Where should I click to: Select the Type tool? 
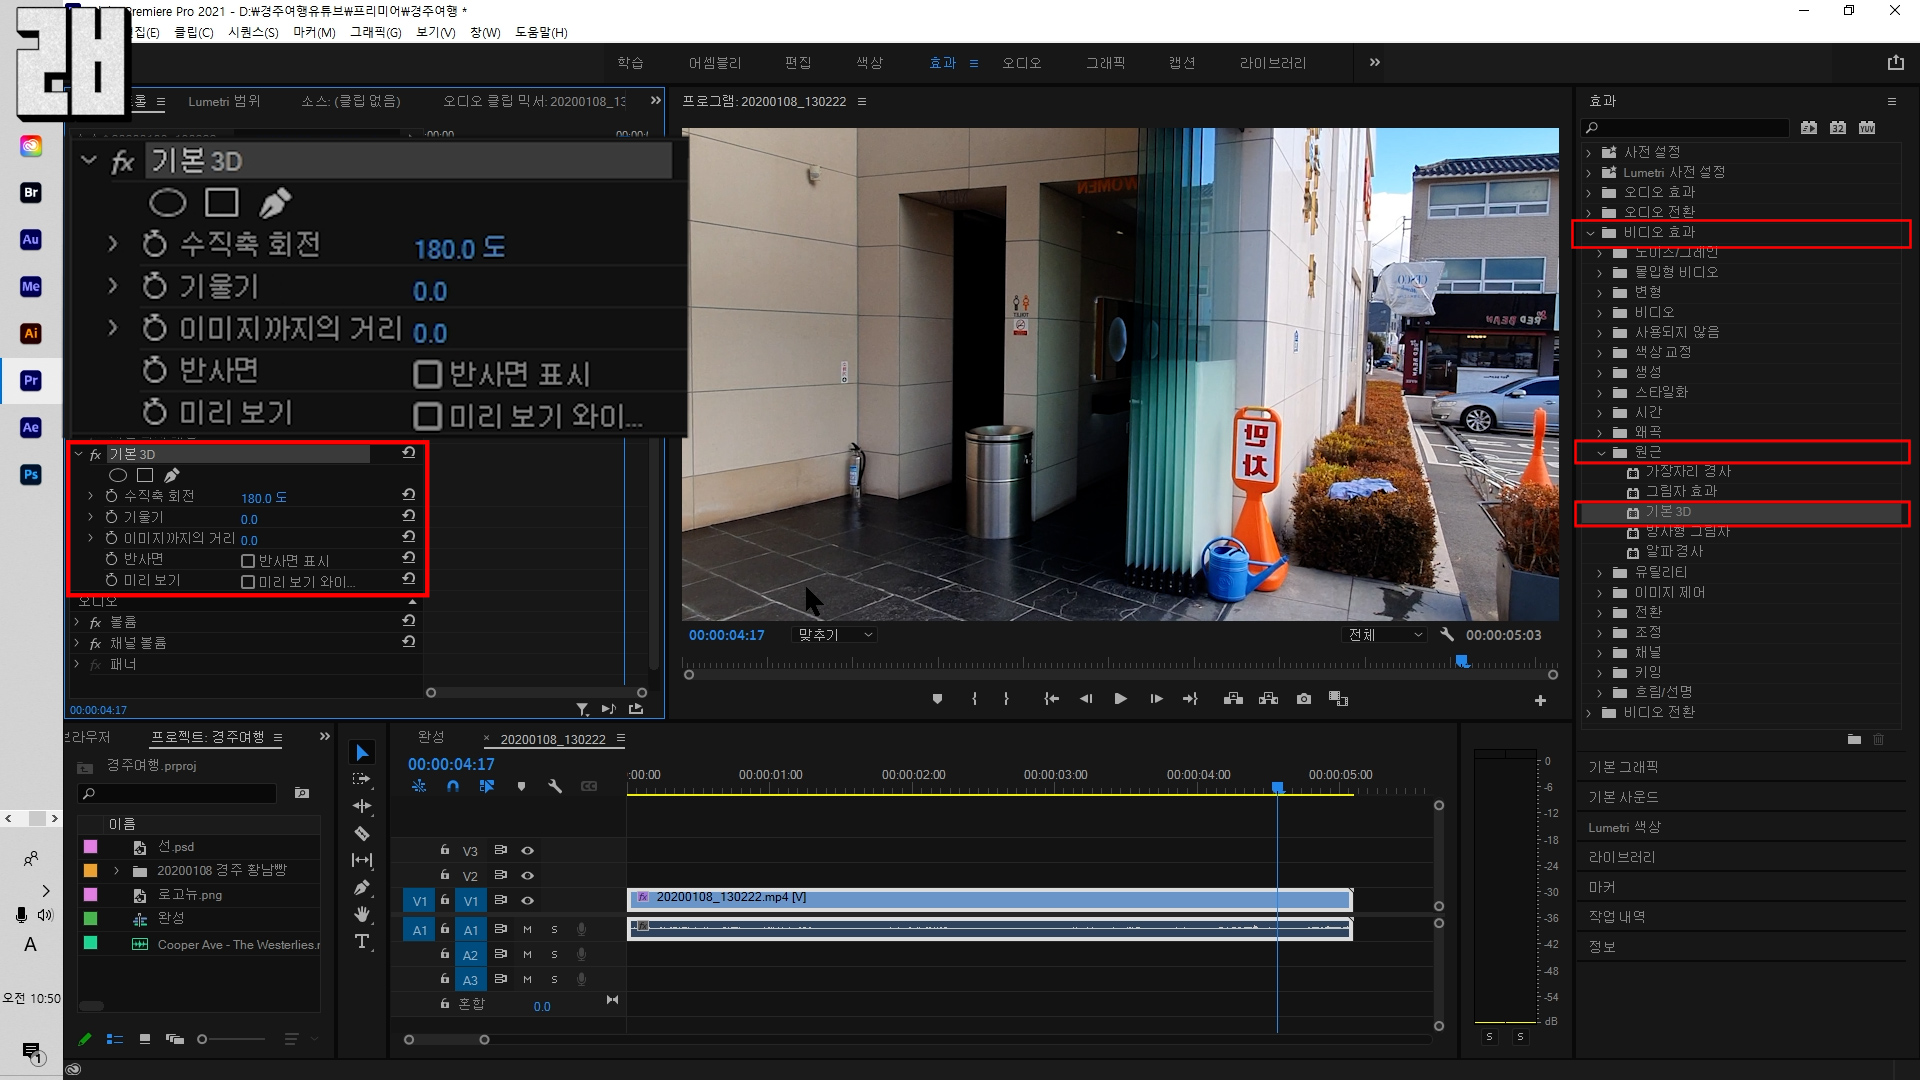(x=362, y=942)
